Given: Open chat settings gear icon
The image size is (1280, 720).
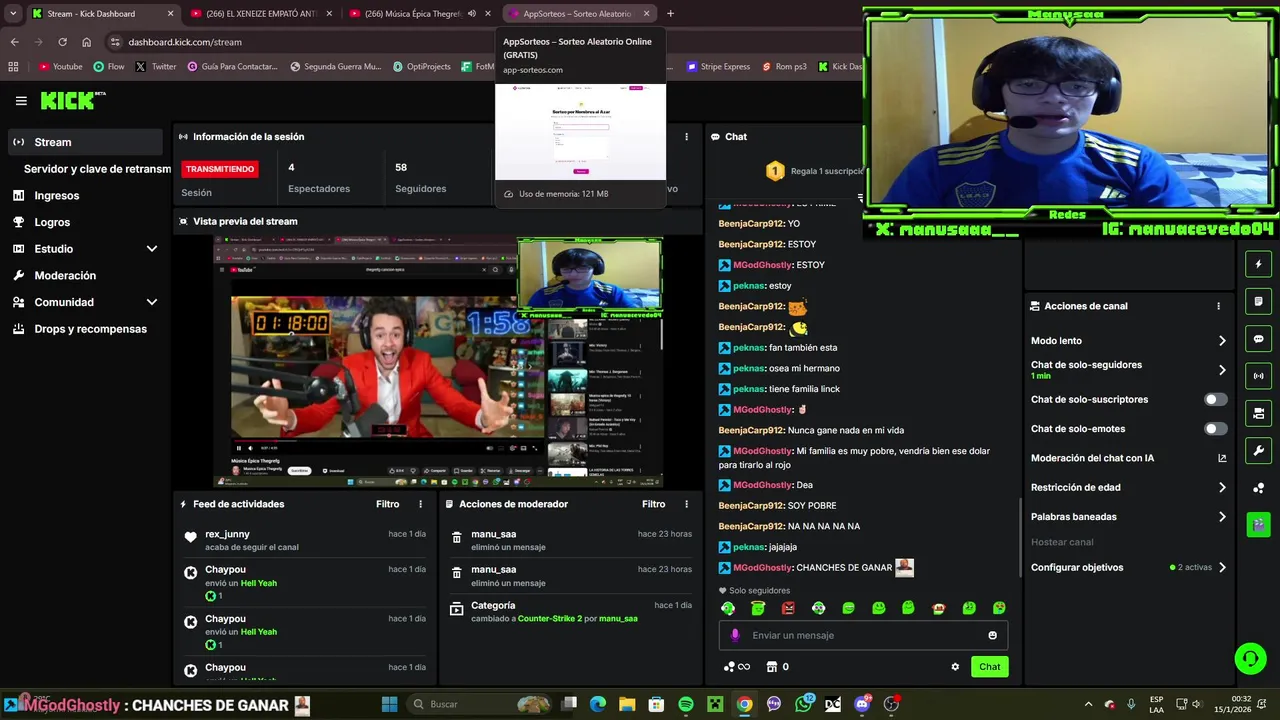Looking at the screenshot, I should [x=955, y=667].
